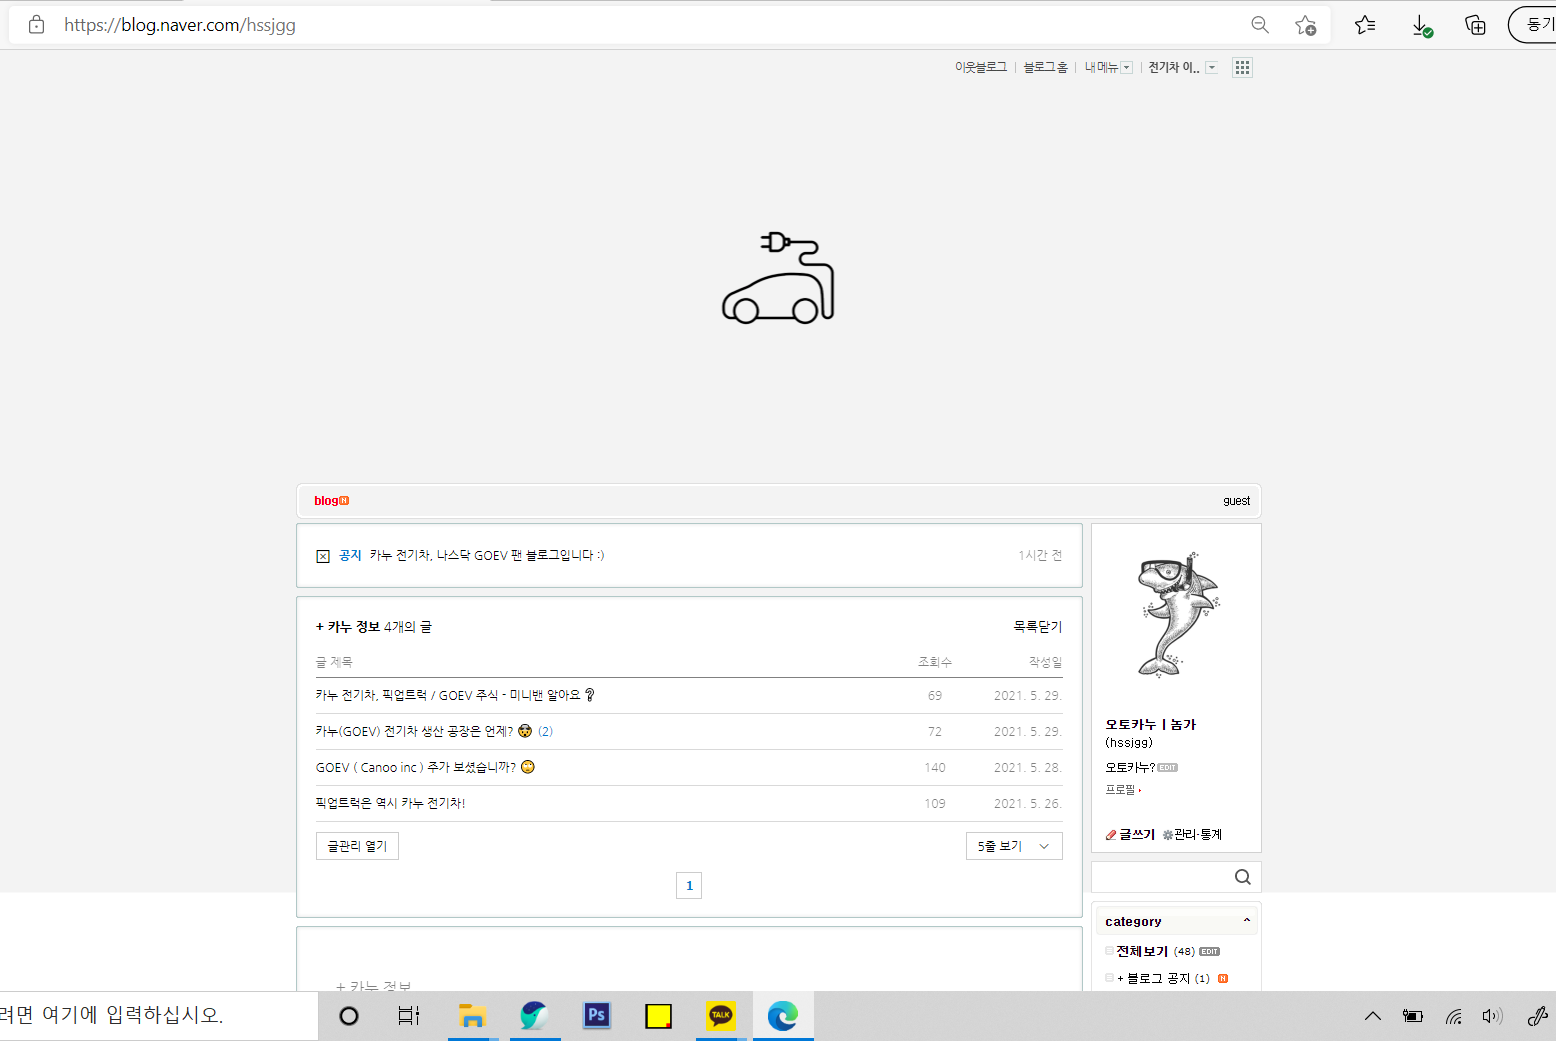Viewport: 1556px width, 1041px height.
Task: Open the 공지 notice post title
Action: pyautogui.click(x=487, y=555)
